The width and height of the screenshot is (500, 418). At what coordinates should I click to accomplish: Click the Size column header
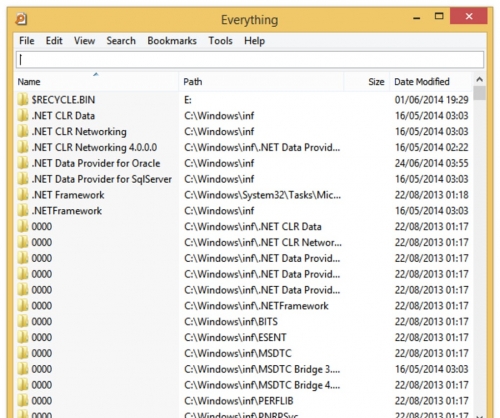click(367, 81)
